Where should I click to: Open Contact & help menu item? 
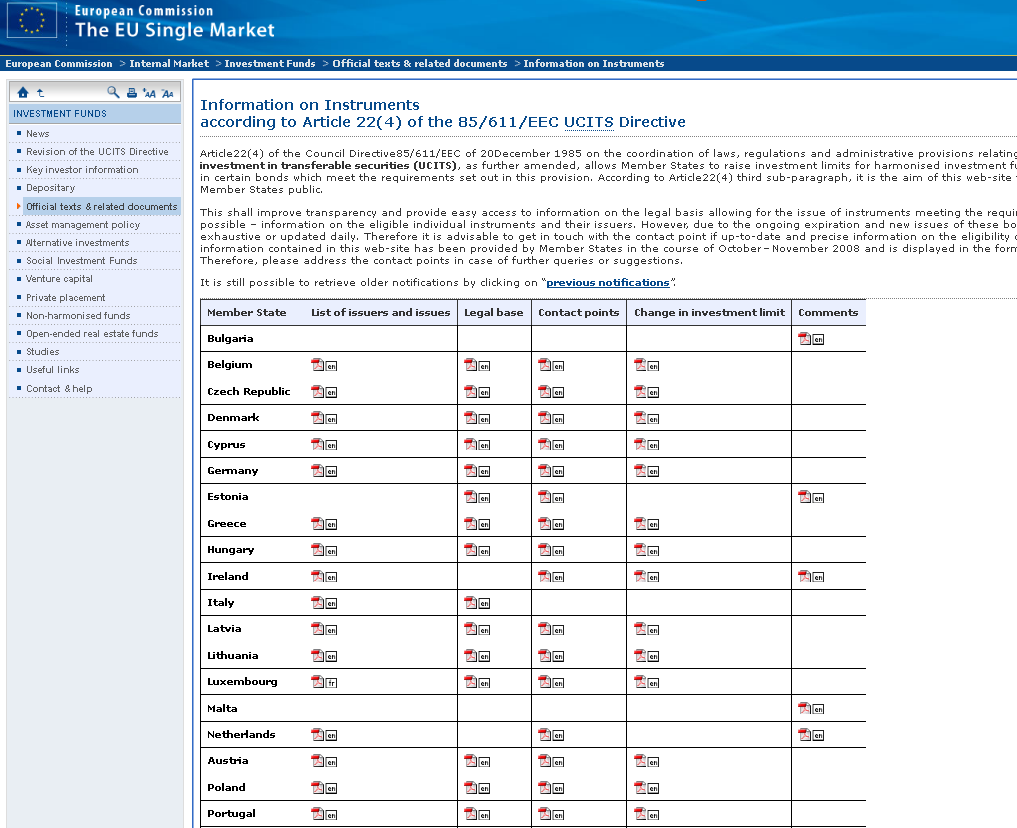tap(59, 388)
